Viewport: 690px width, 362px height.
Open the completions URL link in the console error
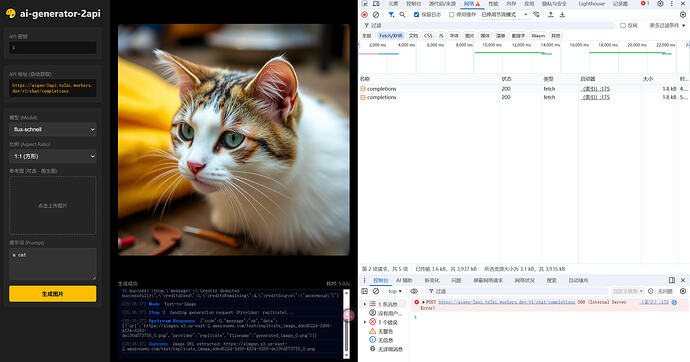tap(506, 302)
